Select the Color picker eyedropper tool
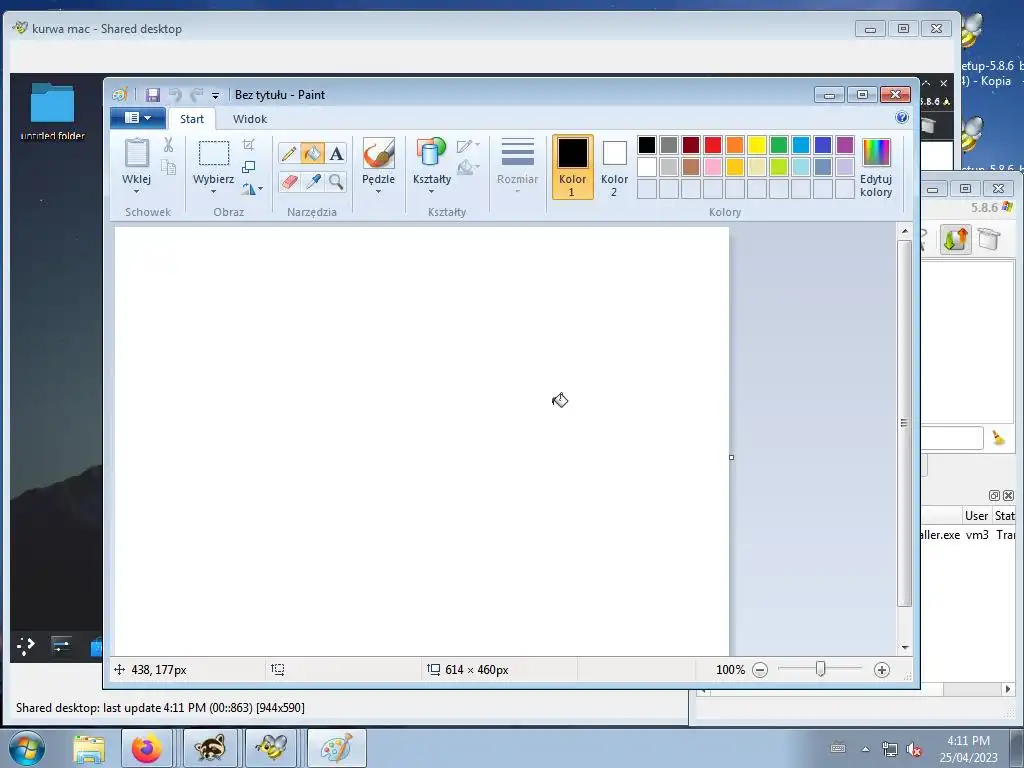Screen dimensions: 1024x768 pyautogui.click(x=313, y=182)
